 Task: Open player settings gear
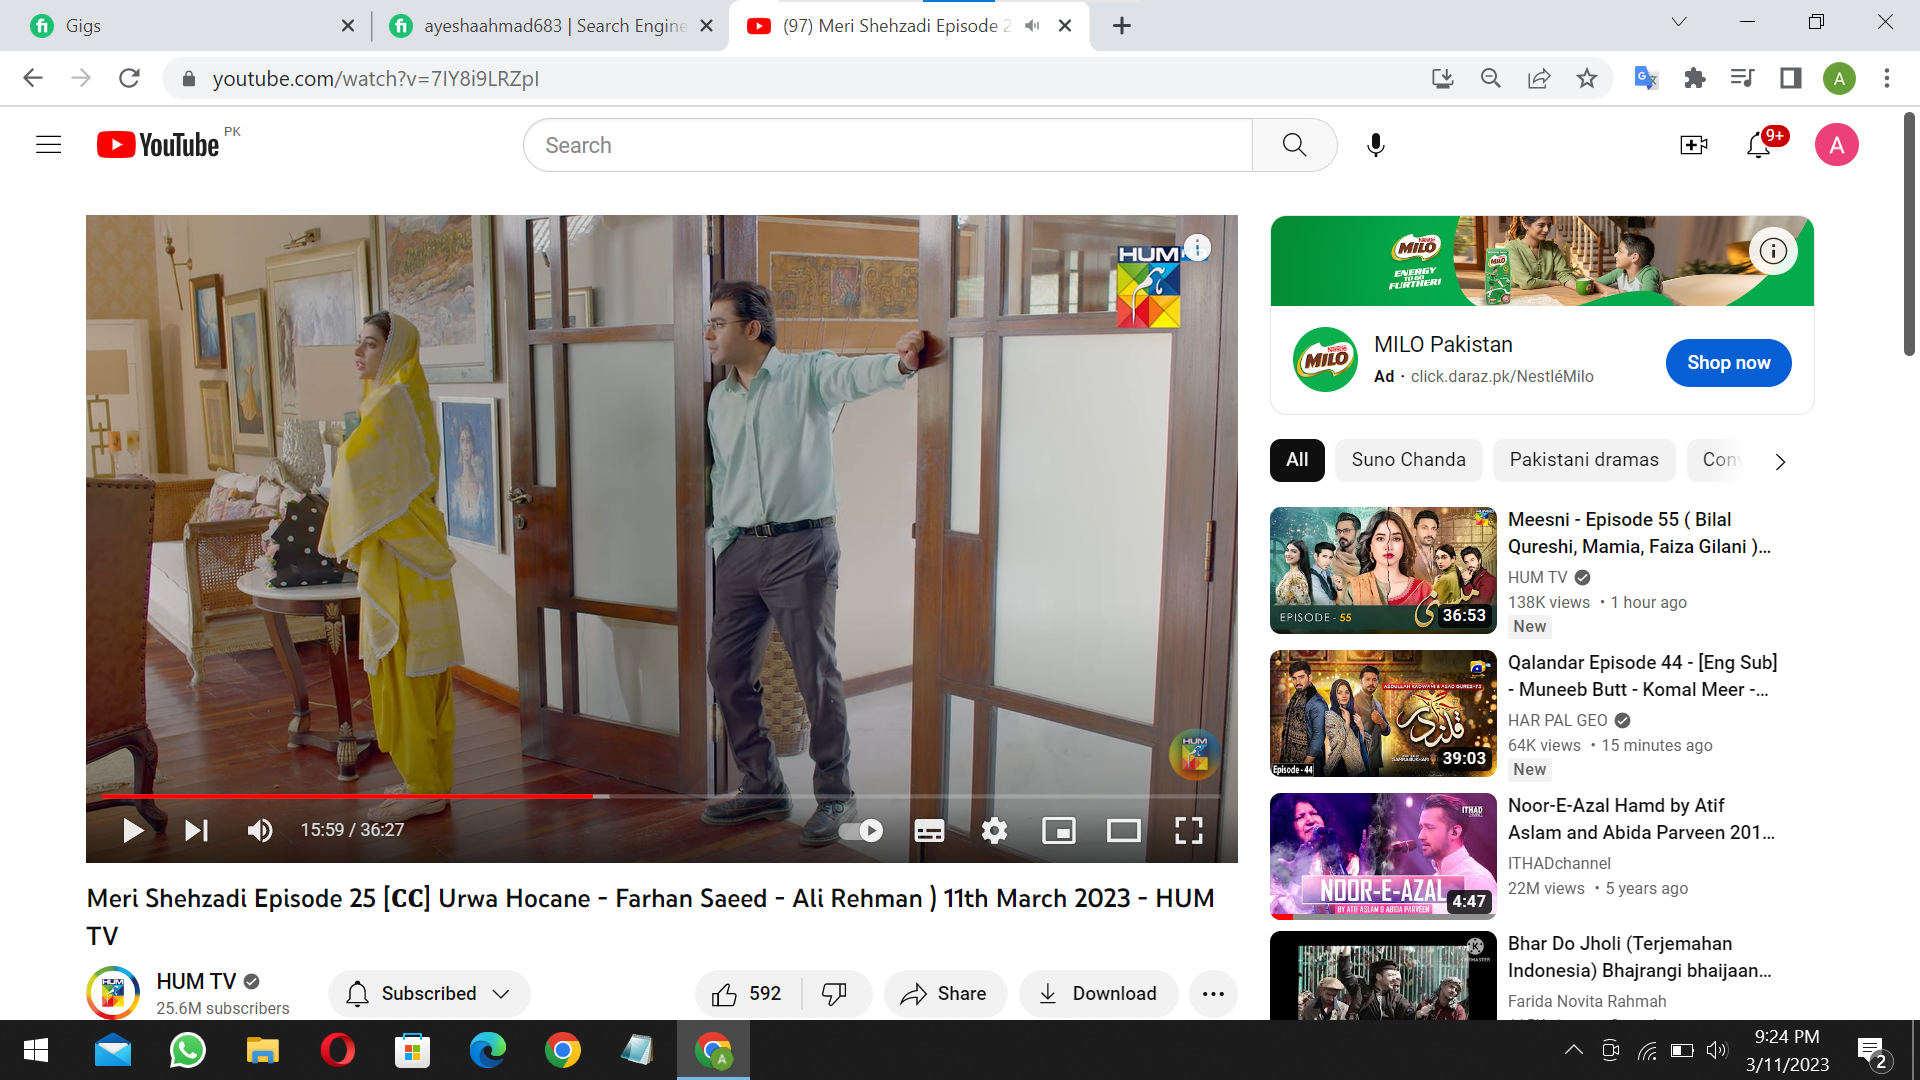[x=994, y=830]
